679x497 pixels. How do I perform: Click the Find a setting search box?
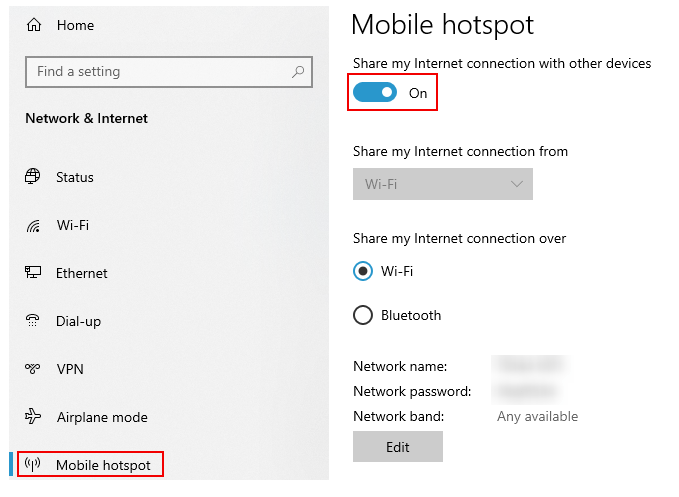(x=169, y=71)
